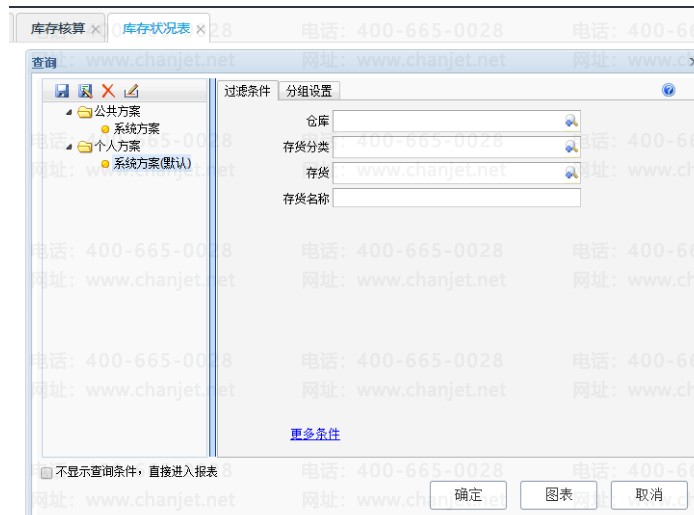694x515 pixels.
Task: Click the save-as scheme icon
Action: click(x=85, y=91)
